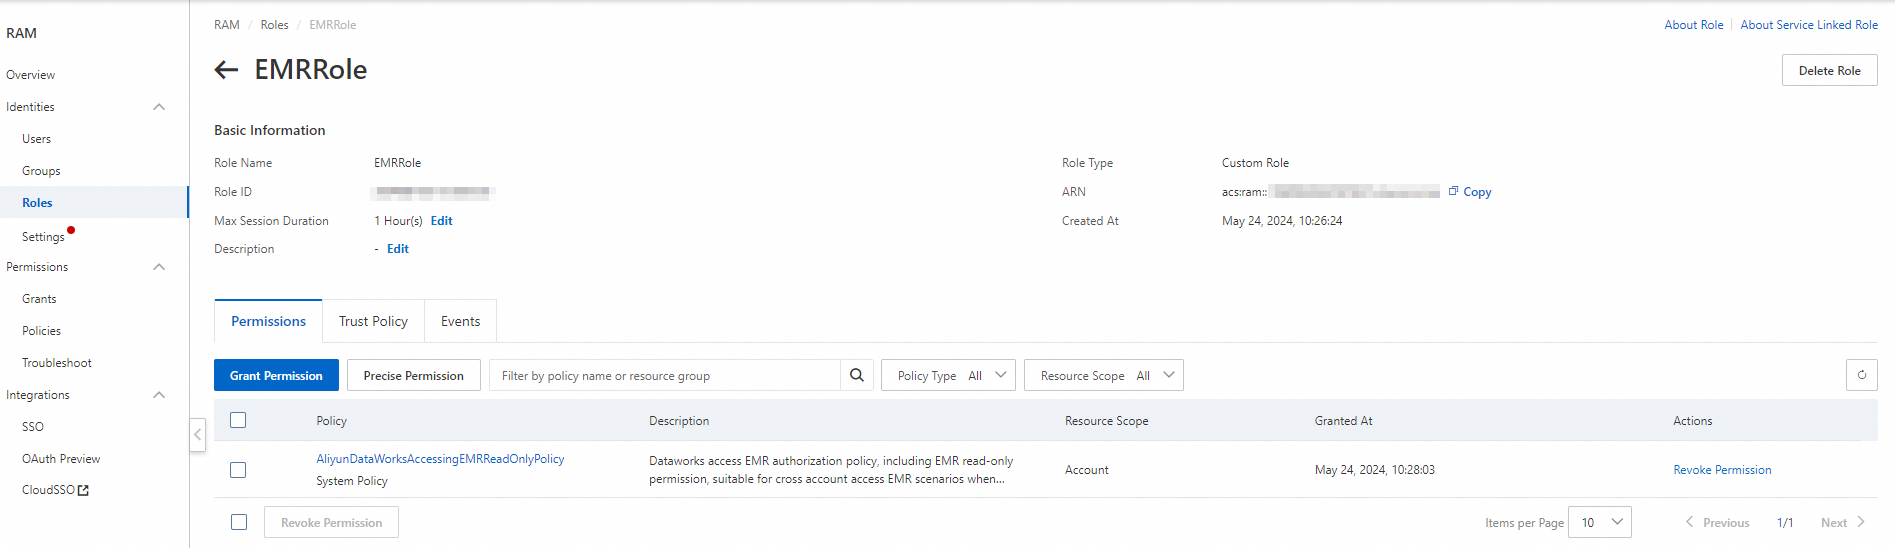The height and width of the screenshot is (548, 1895).
Task: Toggle the checkbox beside bottom Revoke Permission button
Action: pos(239,522)
